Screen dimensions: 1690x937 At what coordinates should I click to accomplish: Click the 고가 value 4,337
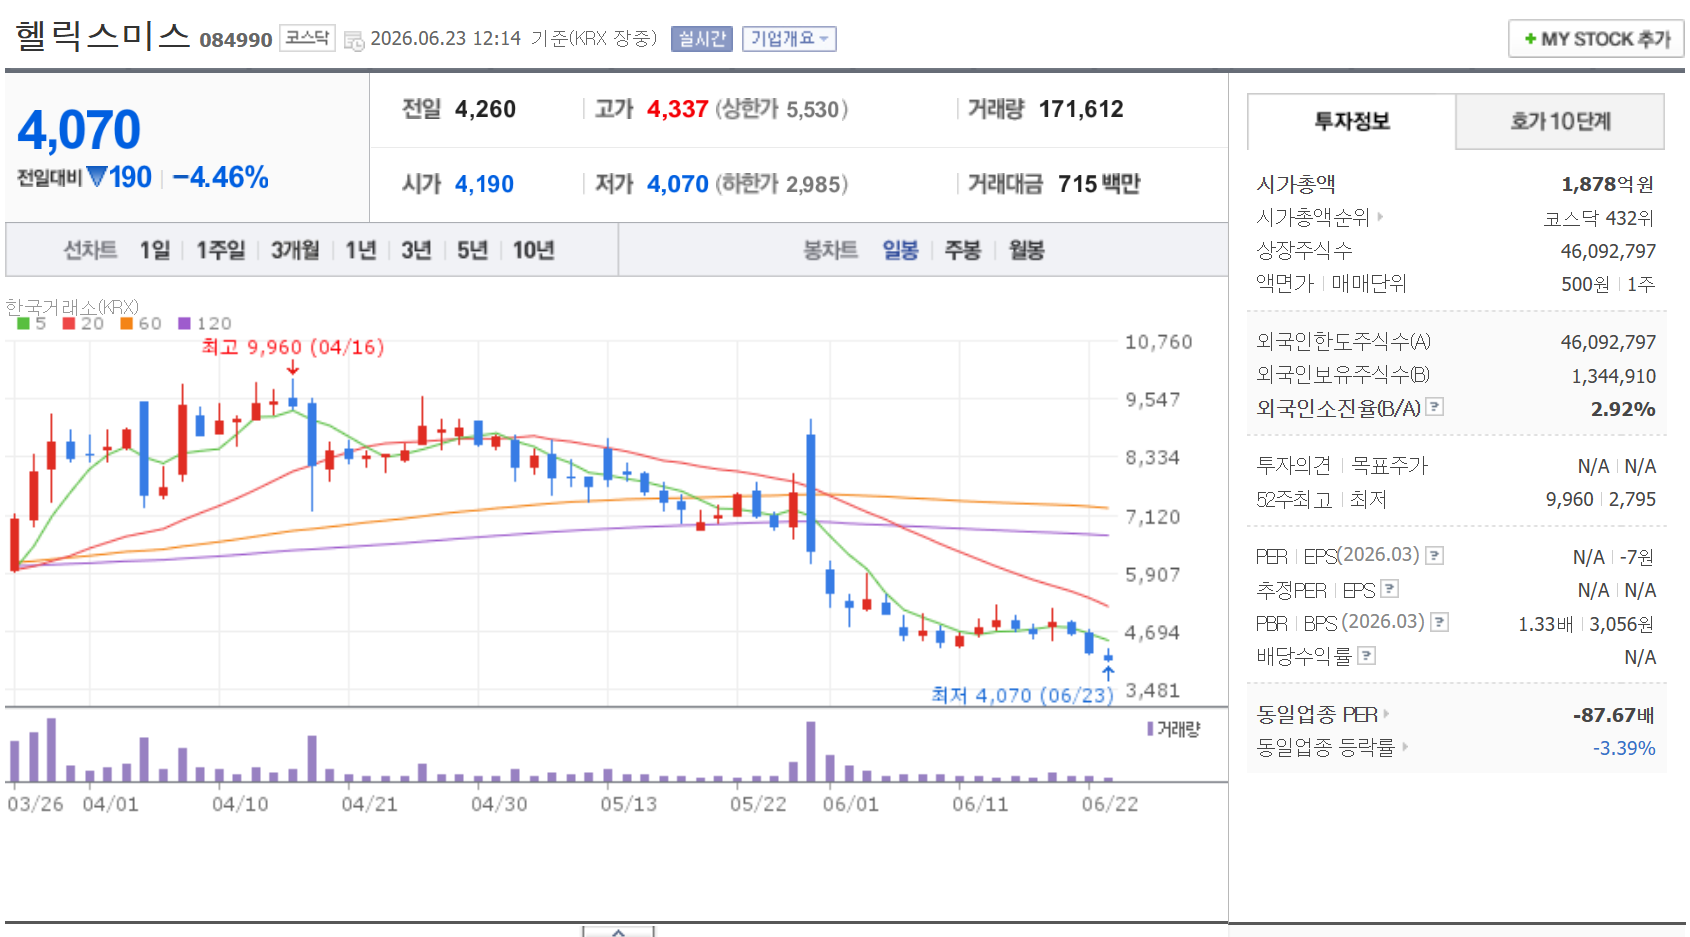point(678,109)
